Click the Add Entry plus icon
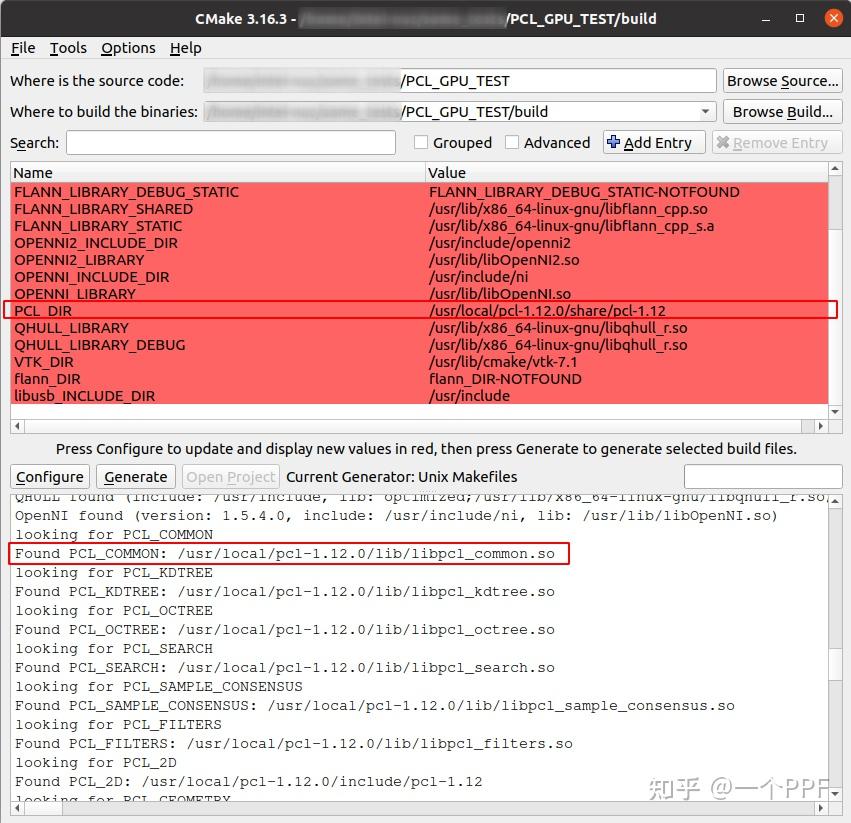851x823 pixels. click(614, 142)
